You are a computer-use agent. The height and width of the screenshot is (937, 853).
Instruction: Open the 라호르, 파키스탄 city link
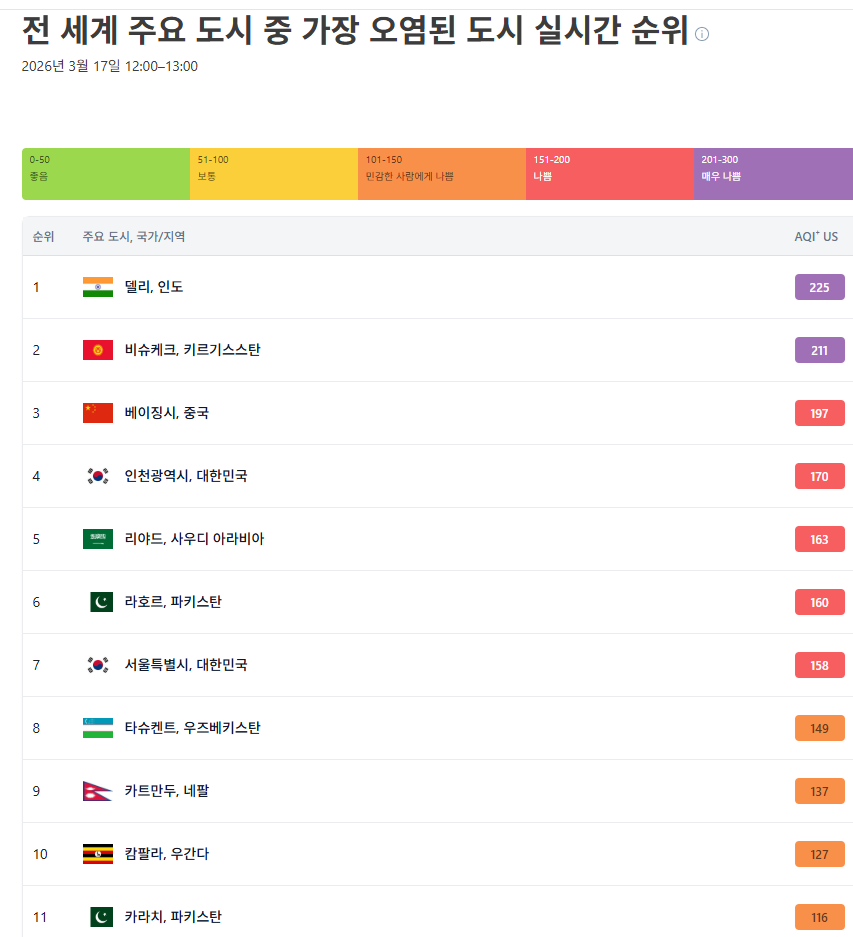click(173, 602)
